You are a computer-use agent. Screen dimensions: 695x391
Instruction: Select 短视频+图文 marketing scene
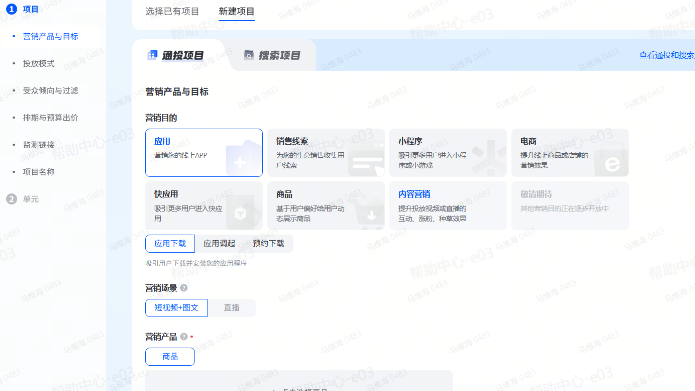point(176,308)
